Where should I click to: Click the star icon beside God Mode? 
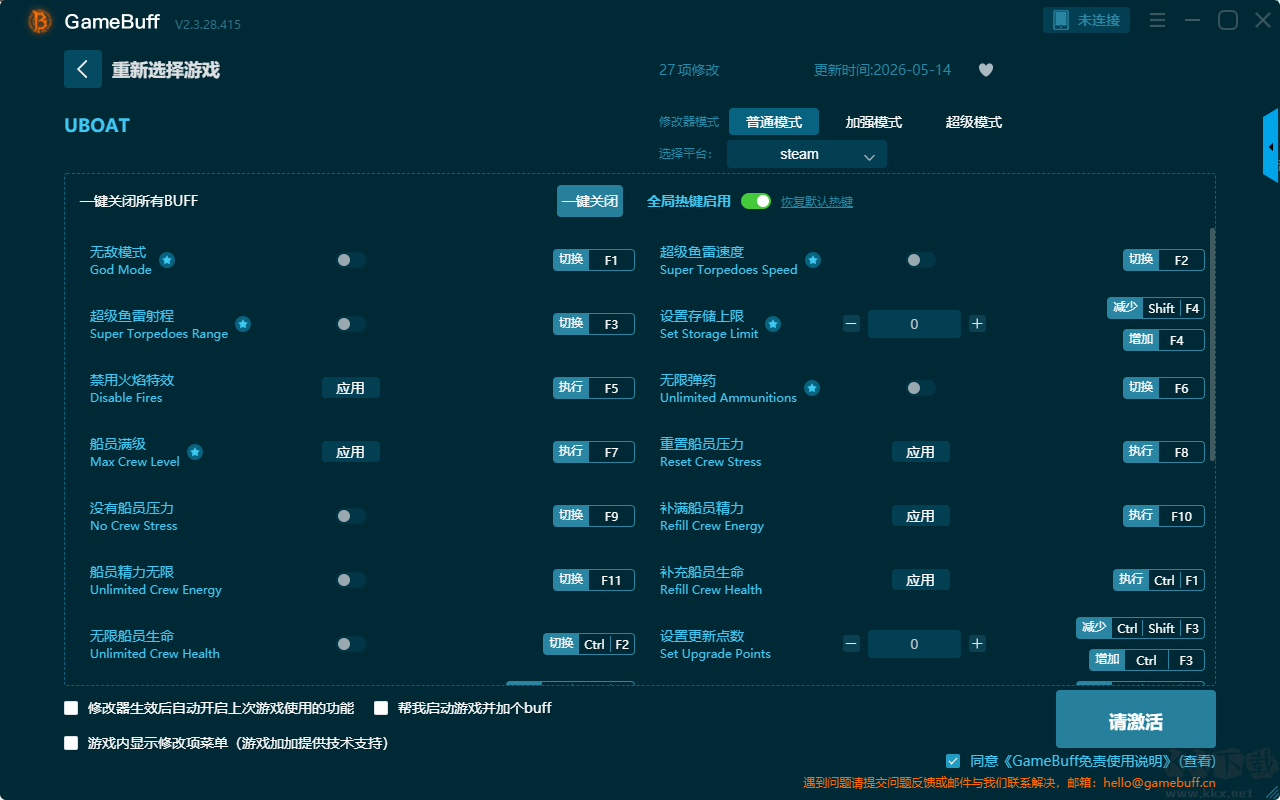click(167, 260)
